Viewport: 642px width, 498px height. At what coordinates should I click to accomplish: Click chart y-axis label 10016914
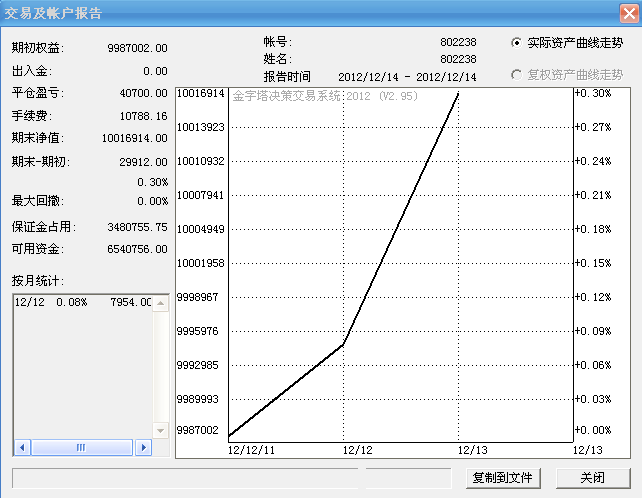pos(201,93)
